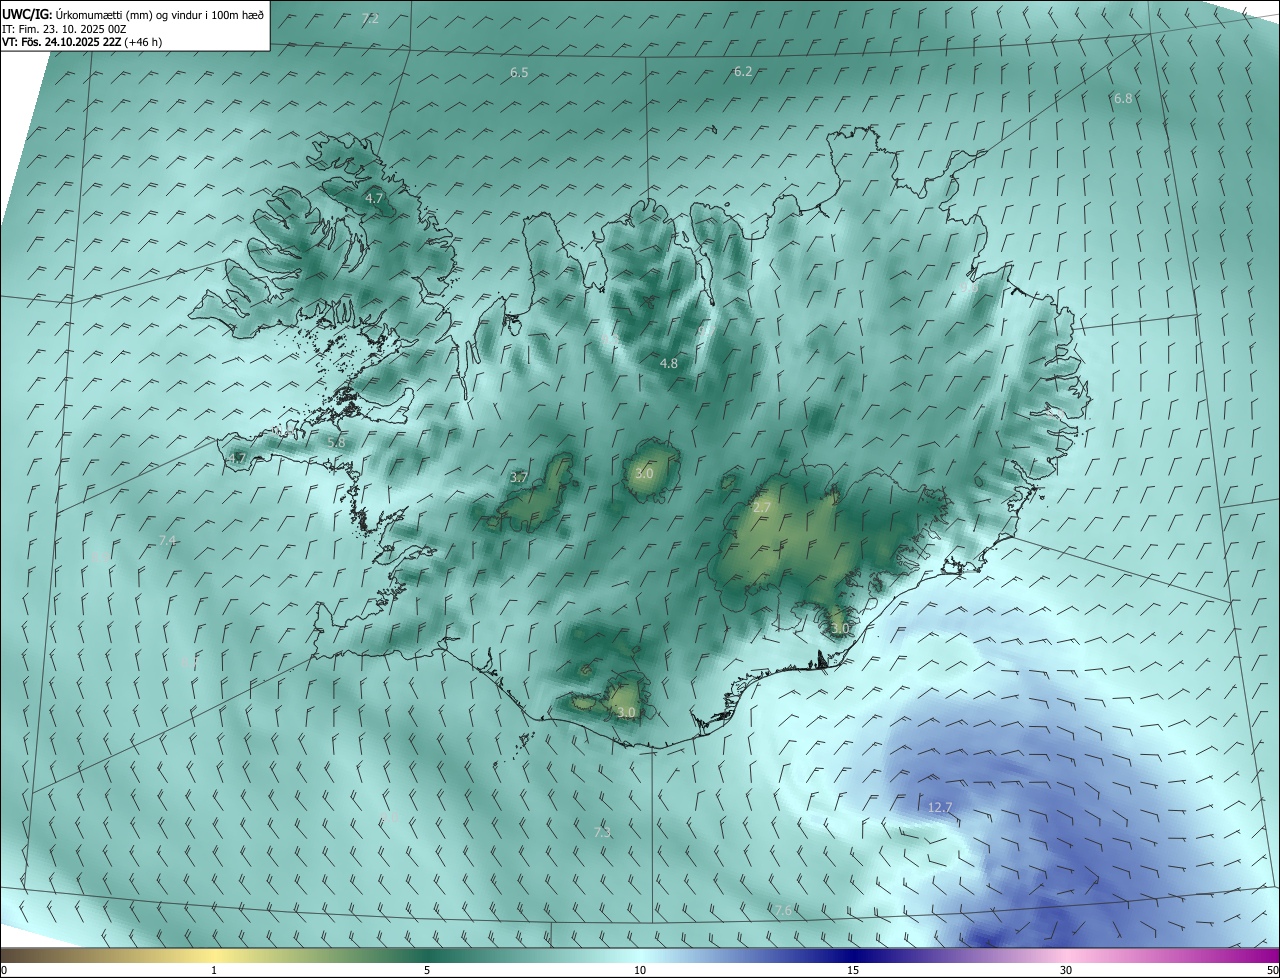
Task: Click the 5 tick on the color scale
Action: (427, 970)
